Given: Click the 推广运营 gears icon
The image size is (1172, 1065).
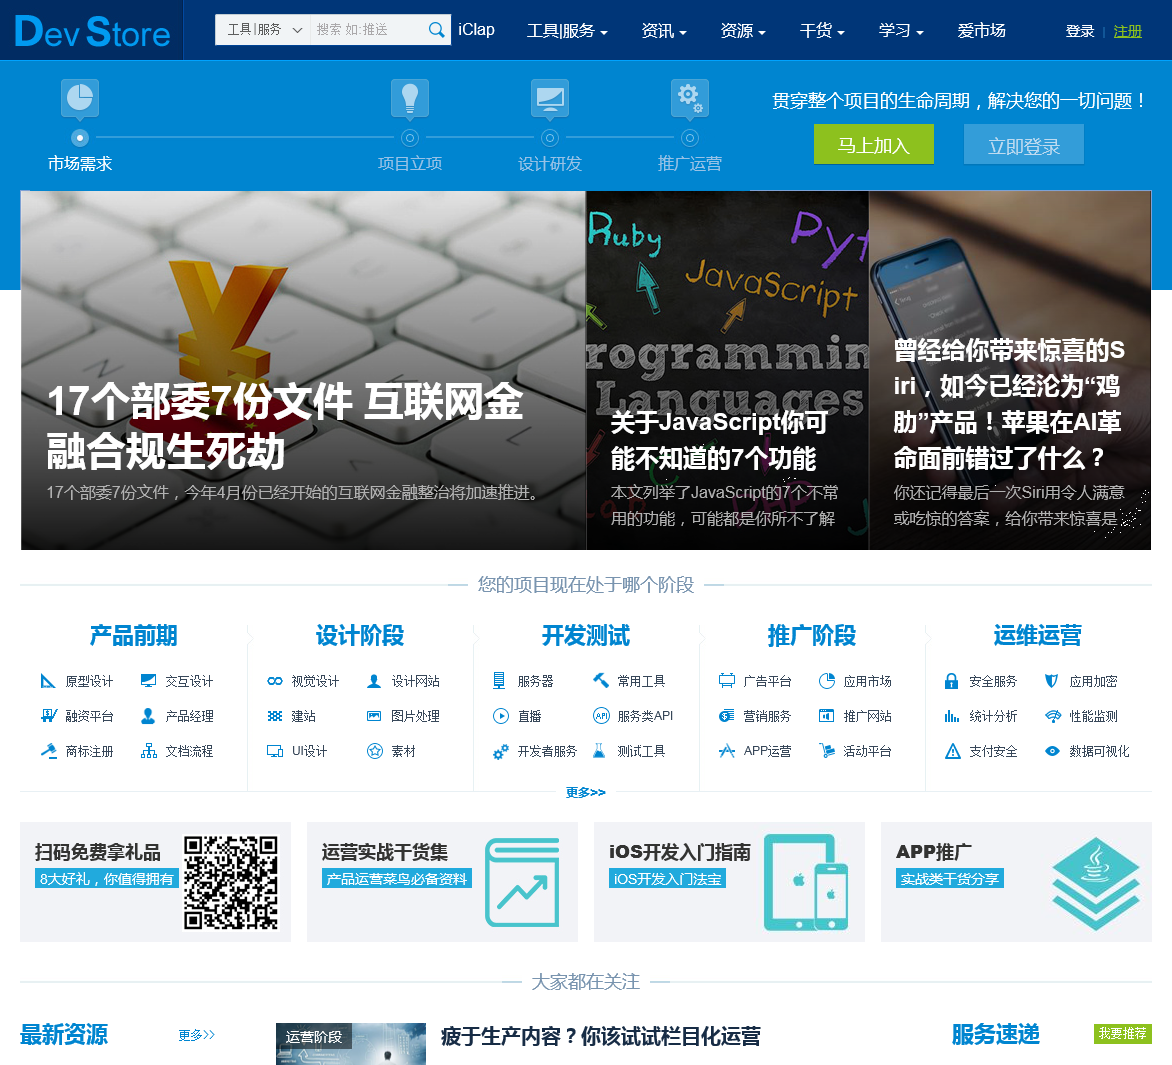Looking at the screenshot, I should pyautogui.click(x=690, y=98).
